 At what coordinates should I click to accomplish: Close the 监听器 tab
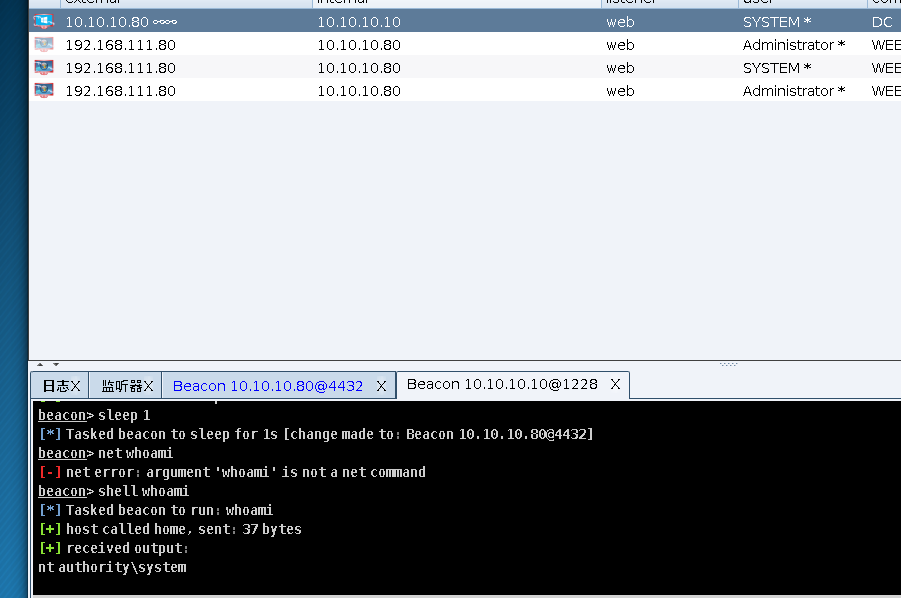pos(148,386)
